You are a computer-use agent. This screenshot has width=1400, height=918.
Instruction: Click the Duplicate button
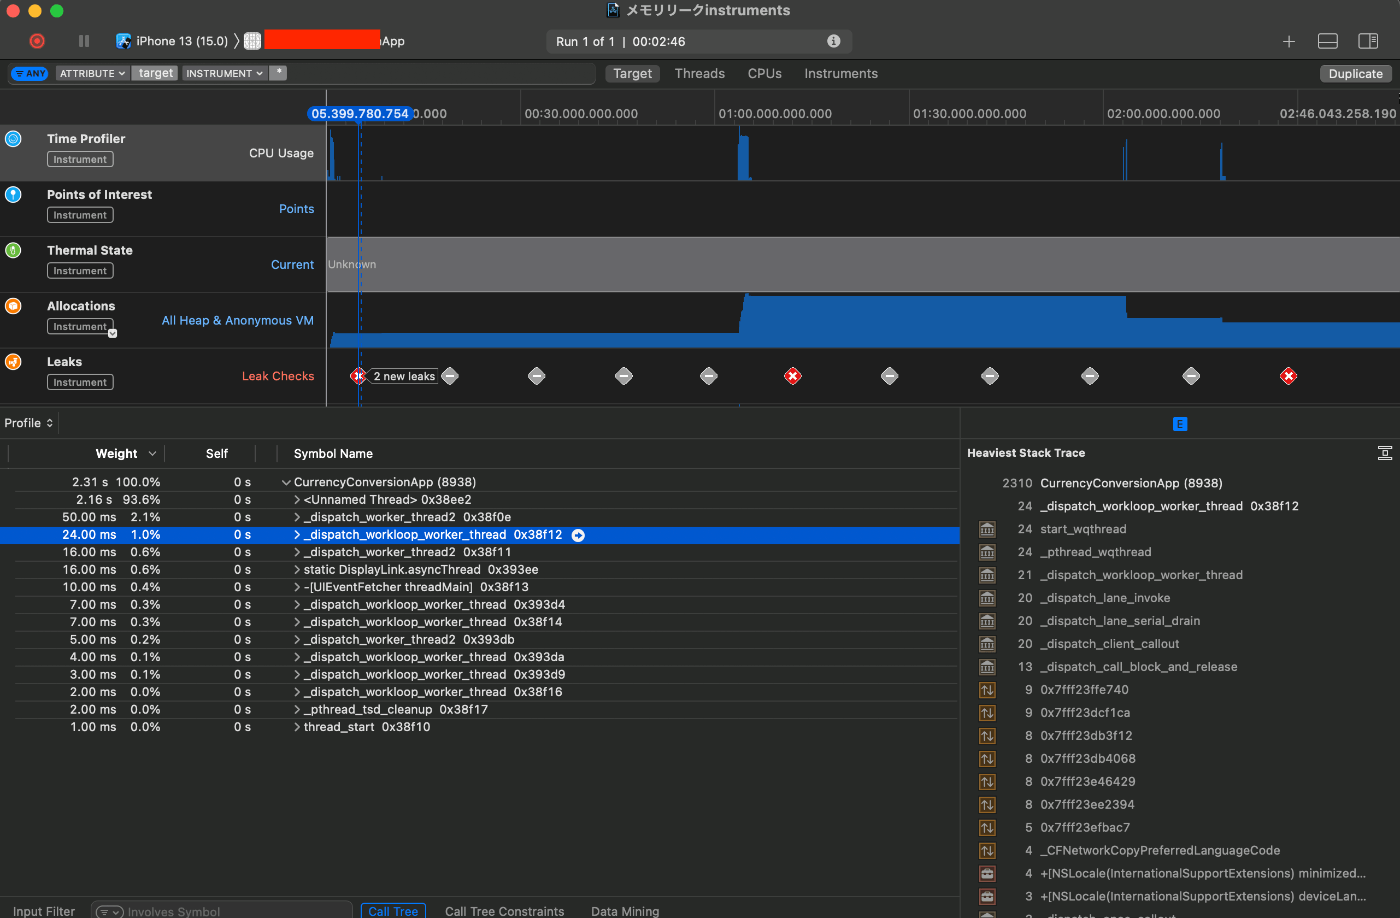[x=1355, y=73]
